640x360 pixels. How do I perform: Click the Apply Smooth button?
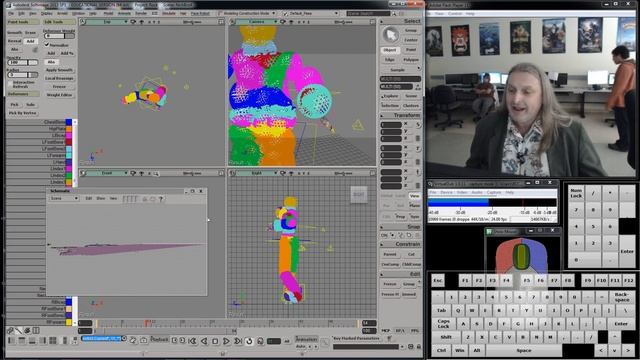(x=59, y=70)
